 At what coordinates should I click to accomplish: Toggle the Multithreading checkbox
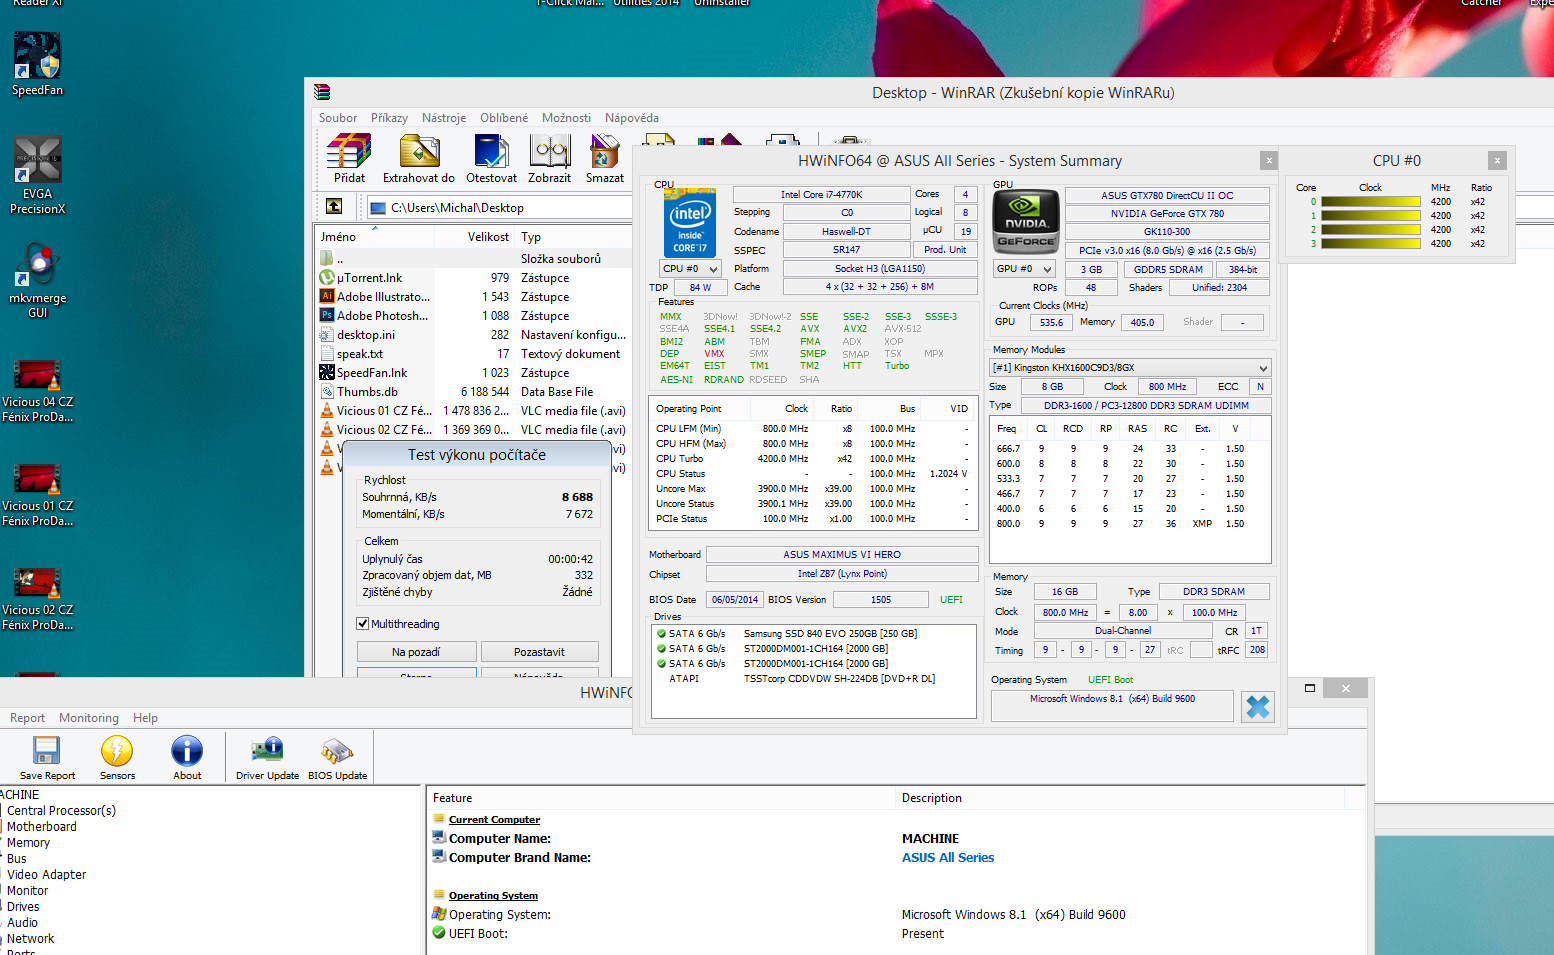[x=363, y=624]
